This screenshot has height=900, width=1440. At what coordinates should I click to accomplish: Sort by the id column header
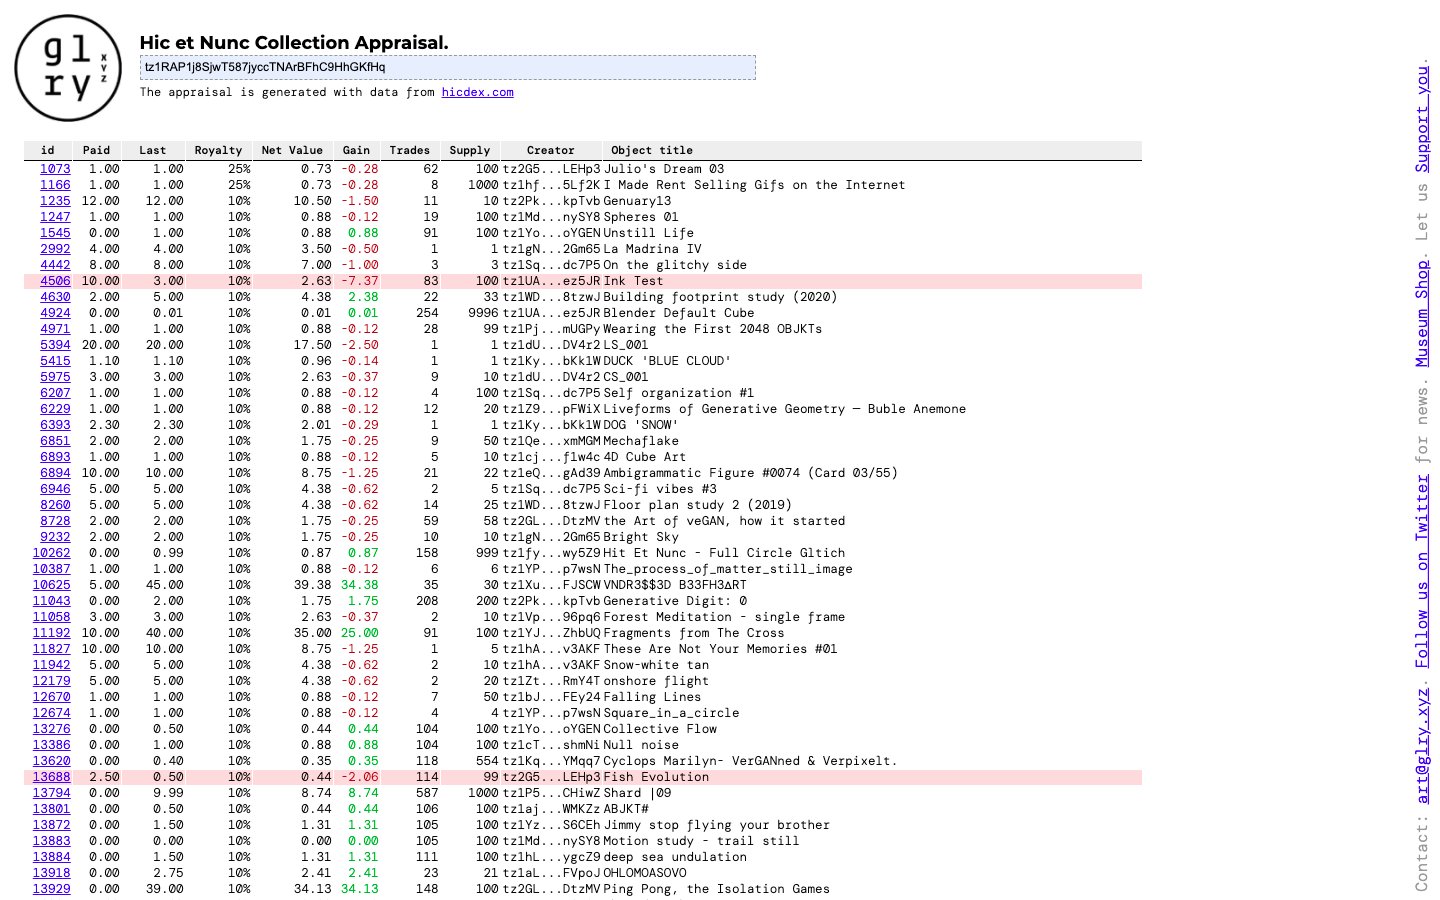click(47, 150)
